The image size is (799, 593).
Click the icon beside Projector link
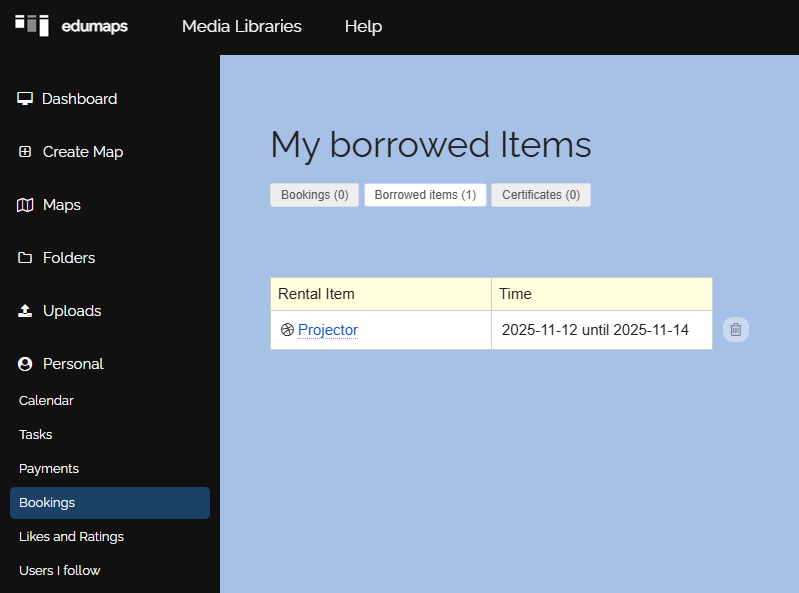pyautogui.click(x=287, y=330)
